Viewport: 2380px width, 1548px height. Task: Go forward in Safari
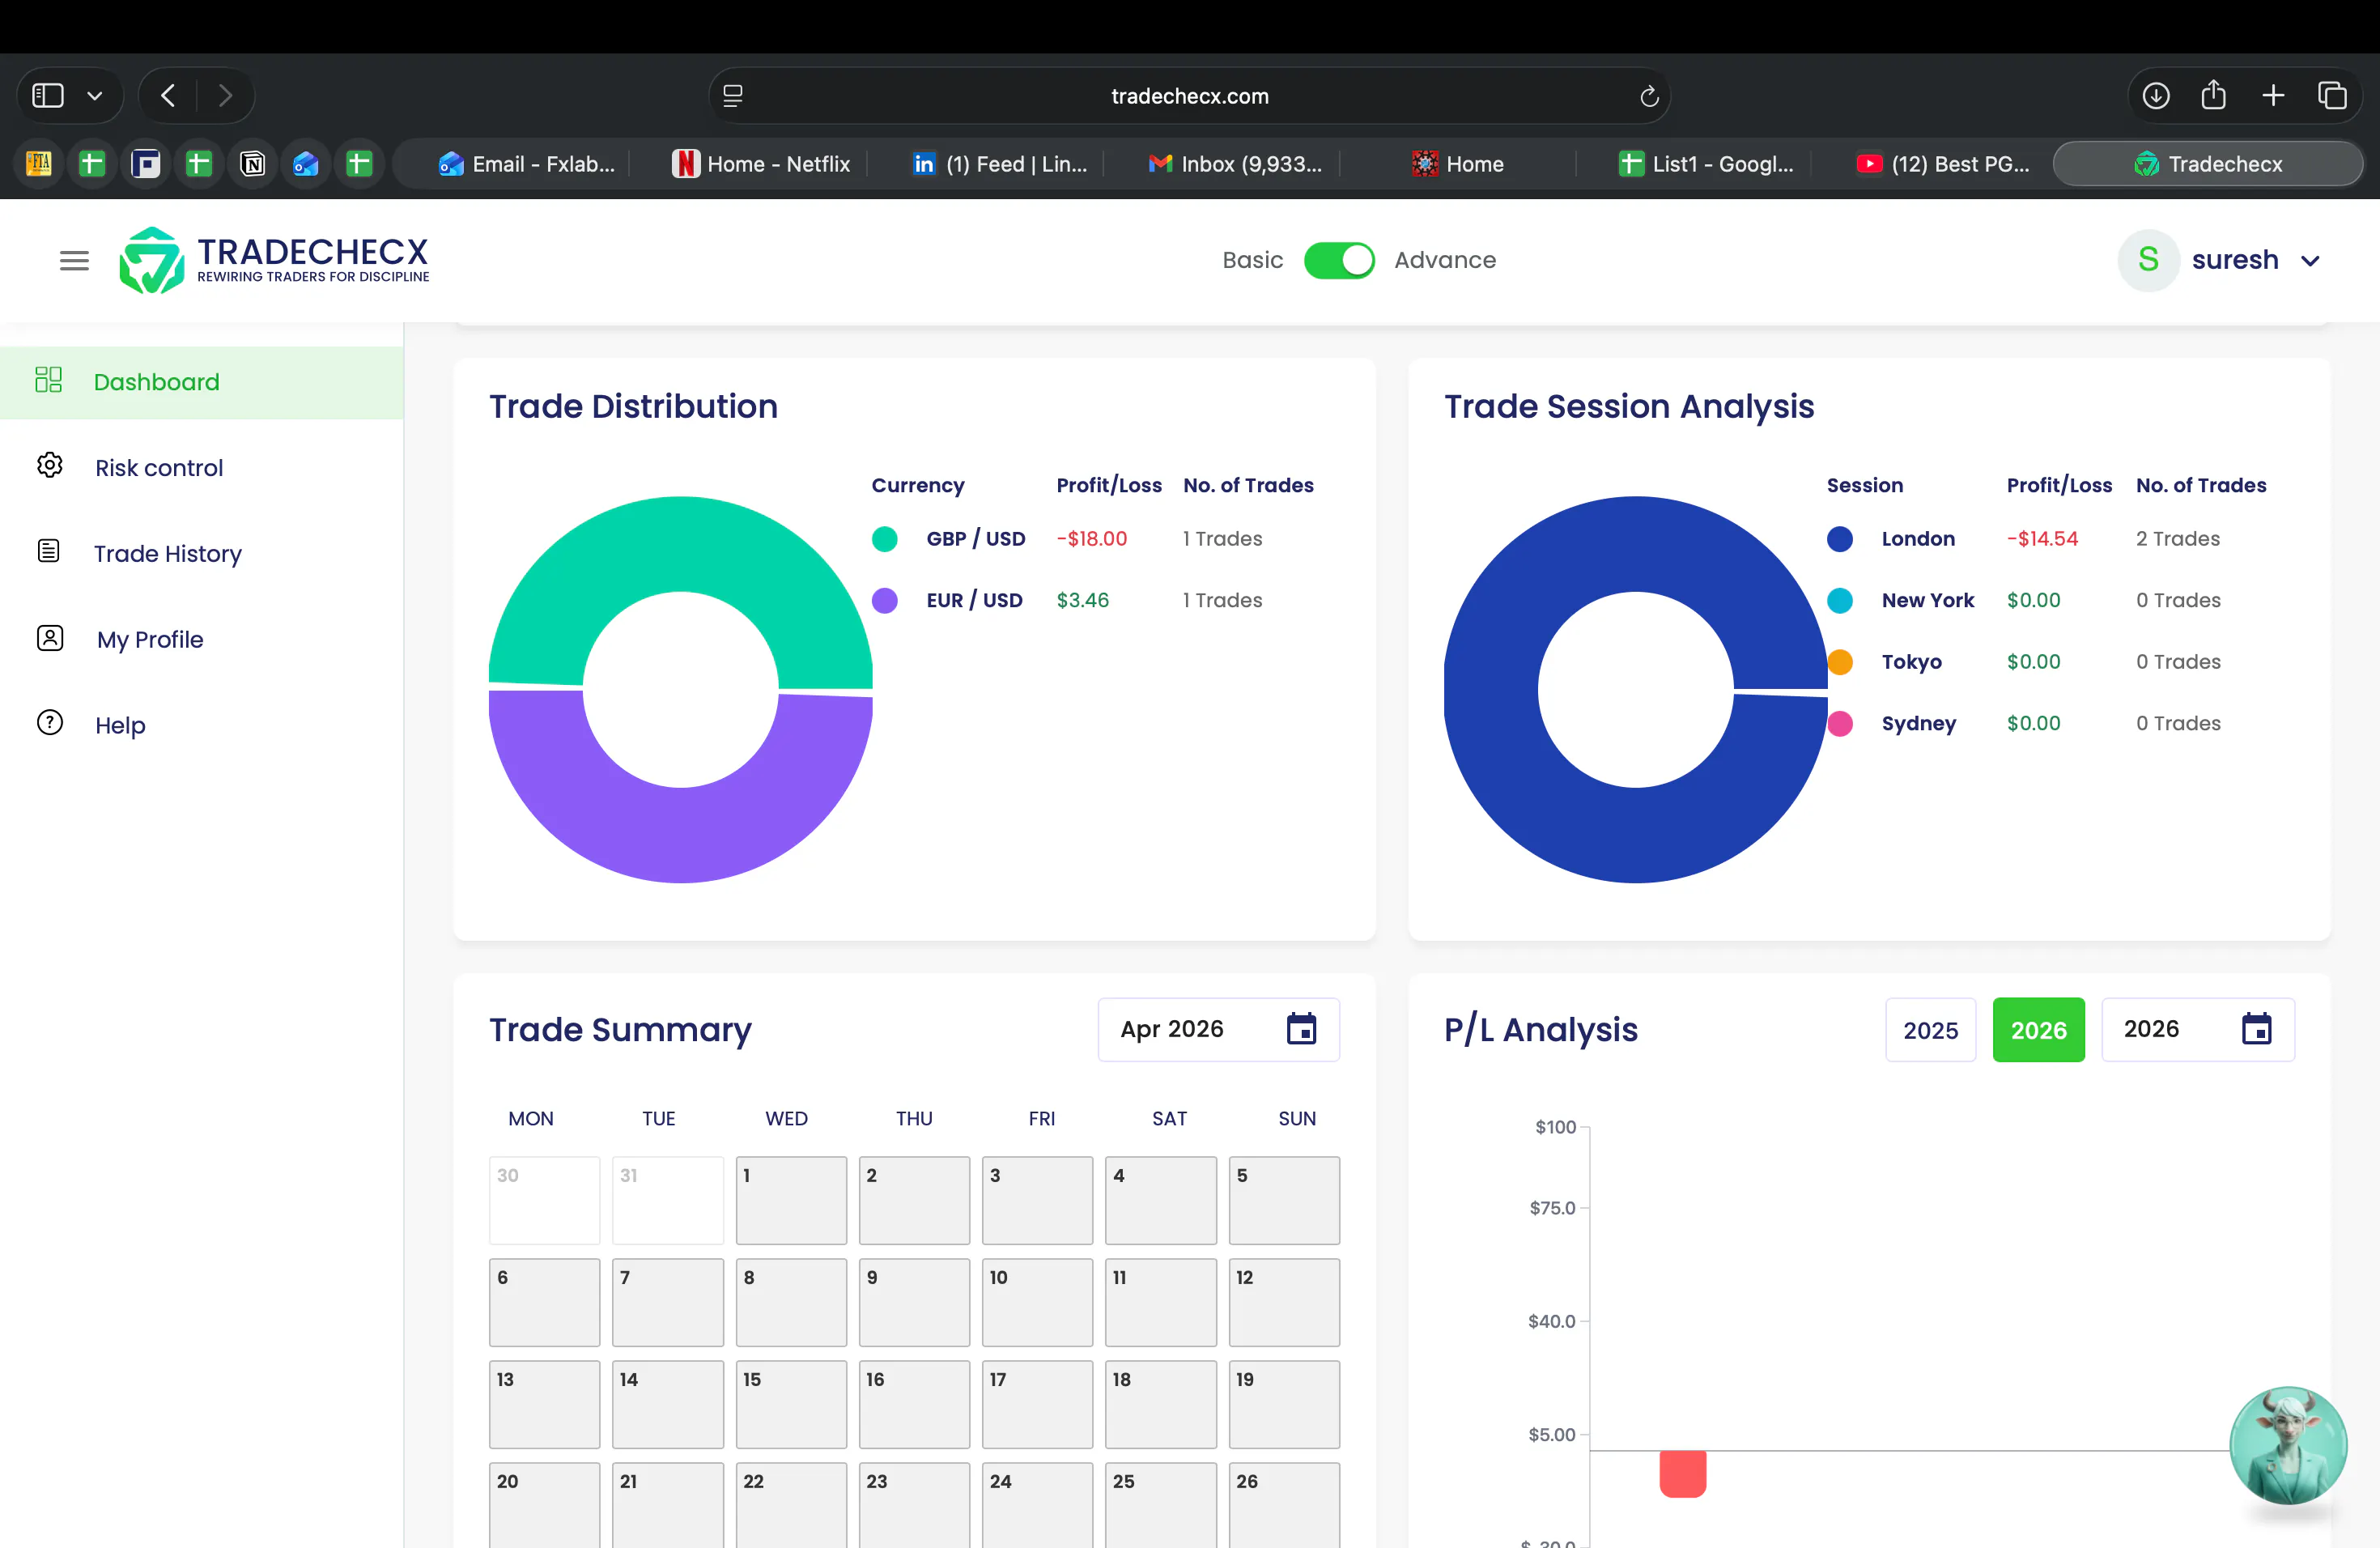(x=225, y=96)
